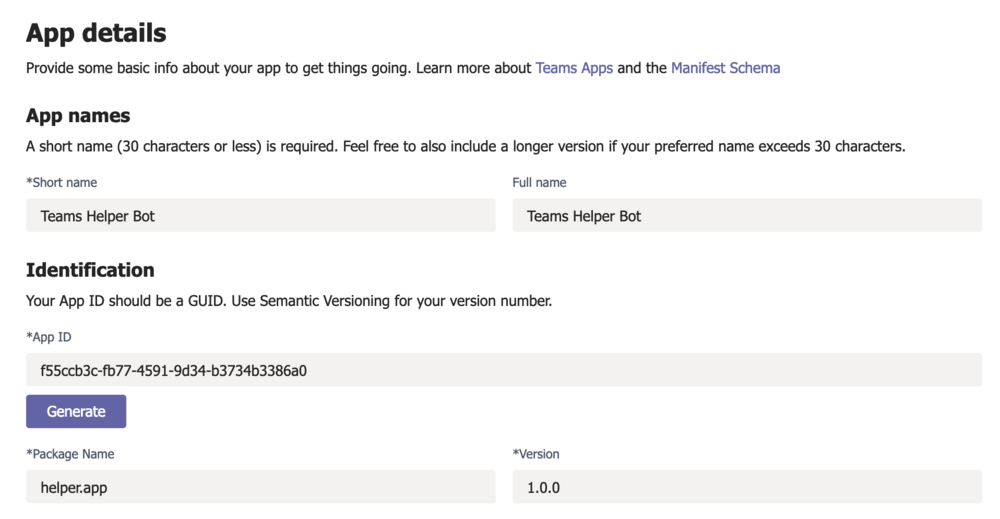Focus the Full name input field
The height and width of the screenshot is (519, 1000).
click(747, 216)
